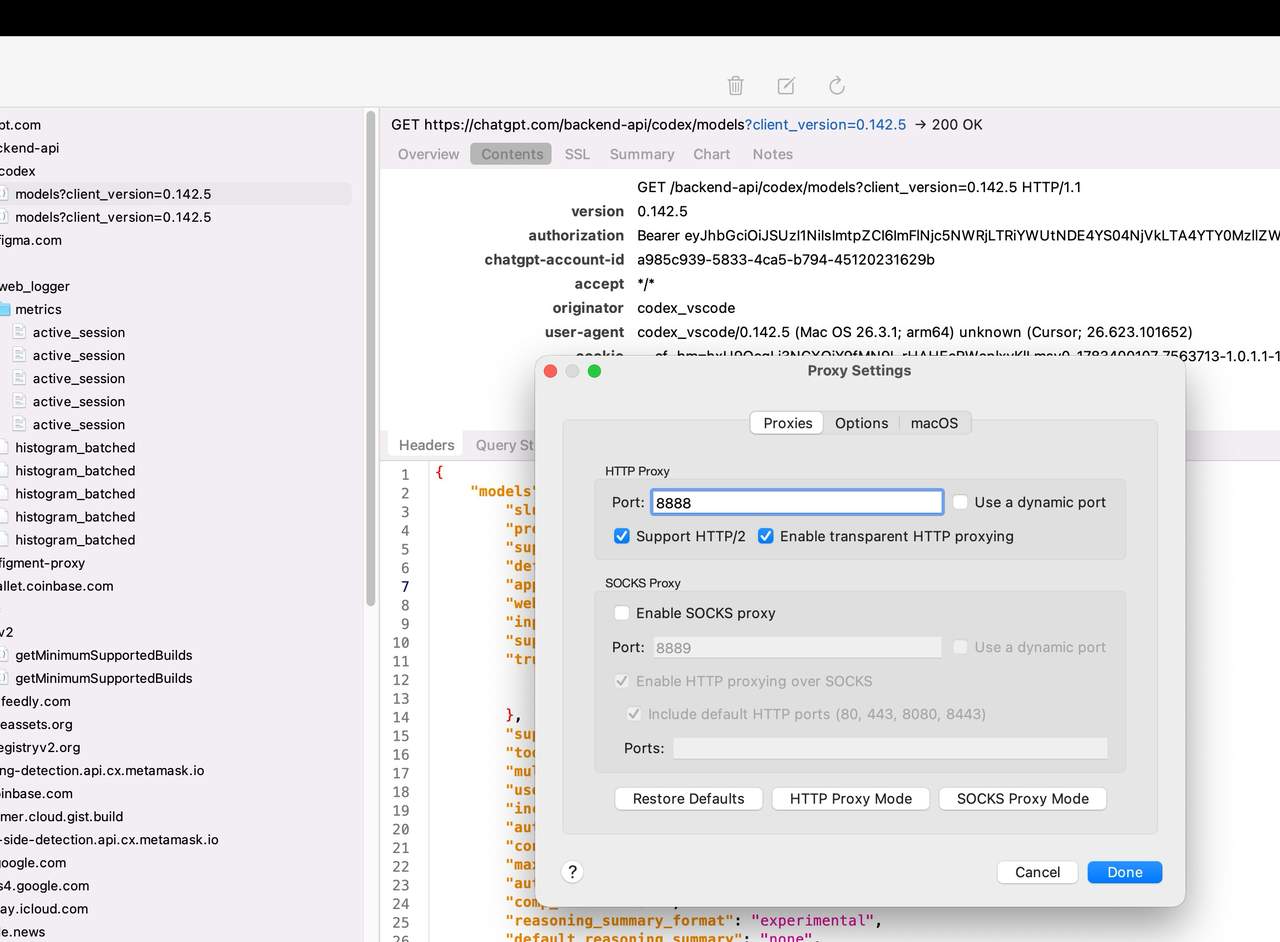Switch to the Proxies tab
Image resolution: width=1280 pixels, height=942 pixels.
click(x=787, y=423)
